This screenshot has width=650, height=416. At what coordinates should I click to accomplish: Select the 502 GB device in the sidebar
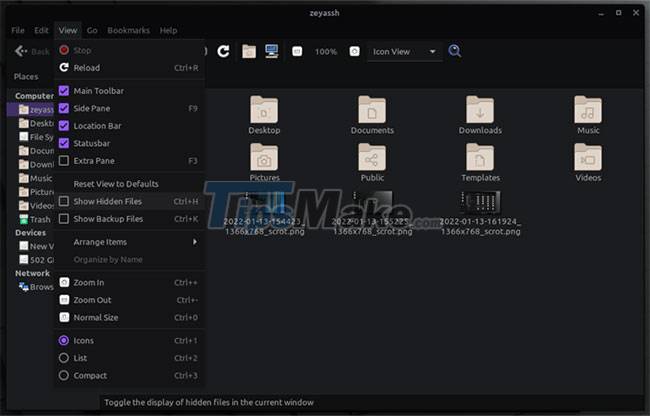36,260
